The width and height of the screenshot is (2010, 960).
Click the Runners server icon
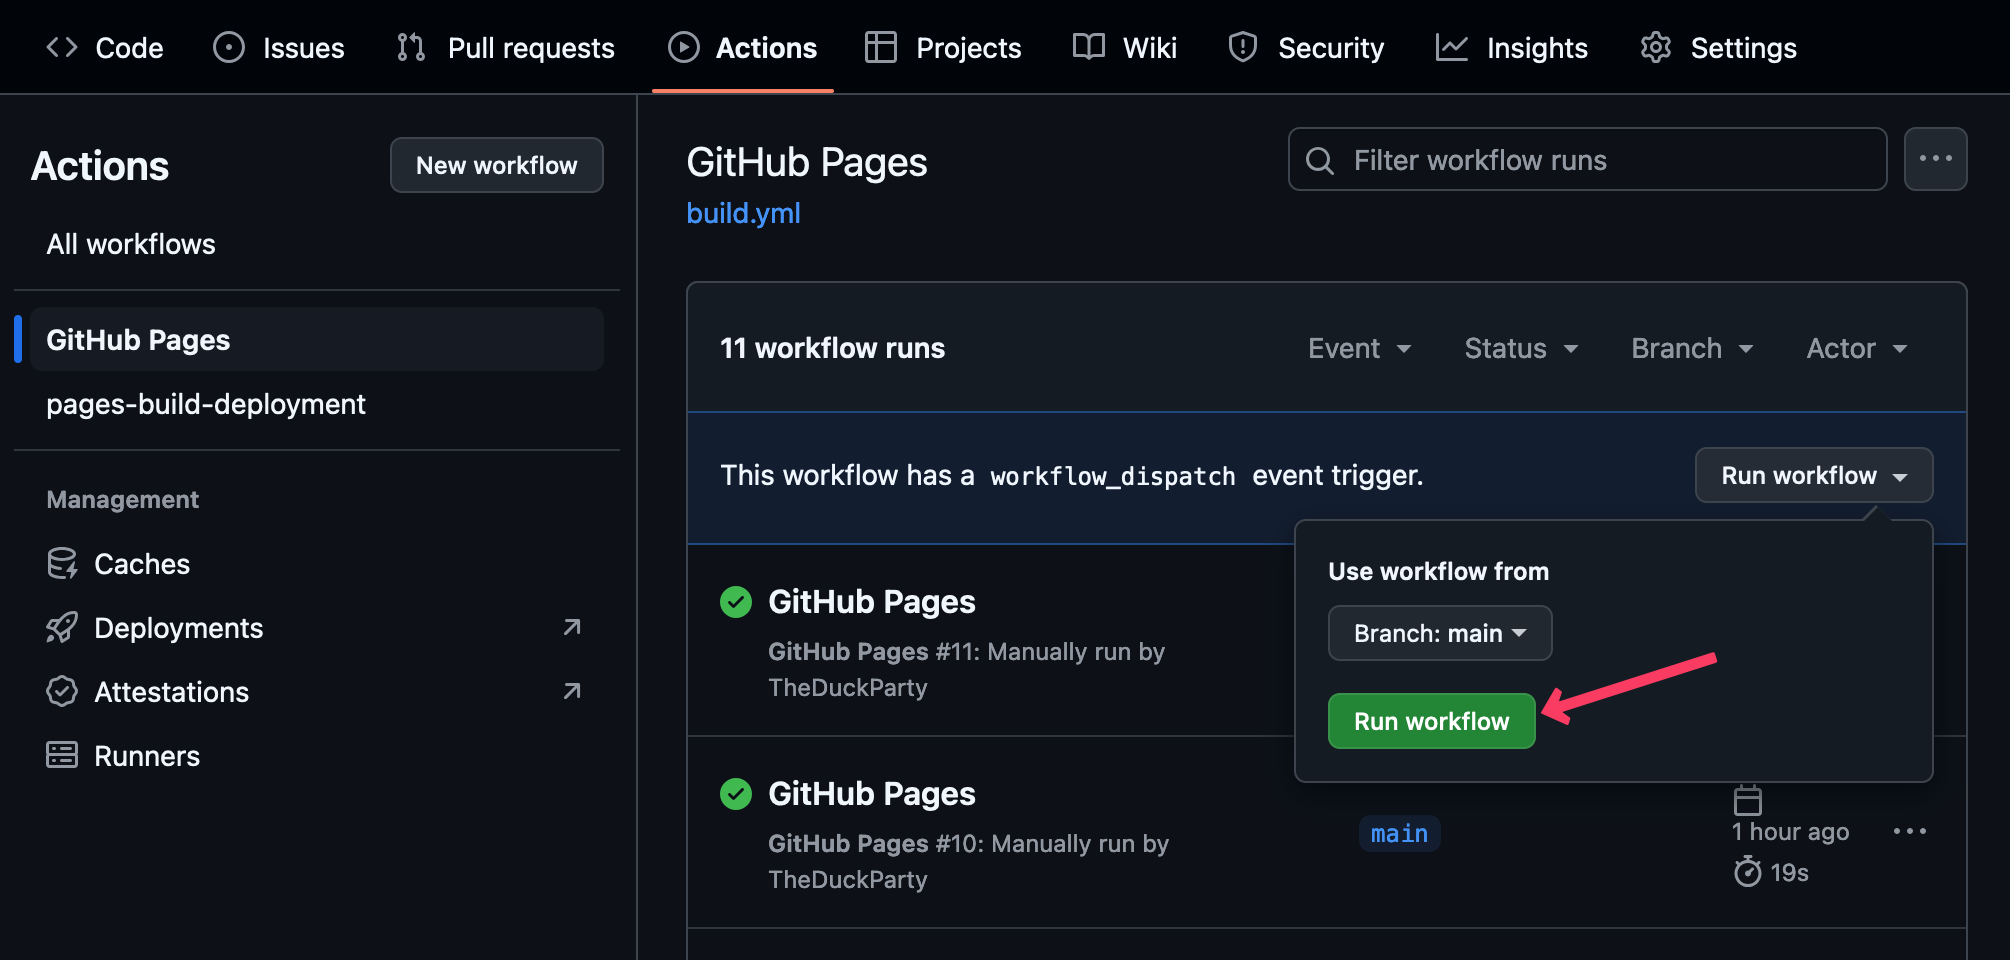(x=62, y=756)
